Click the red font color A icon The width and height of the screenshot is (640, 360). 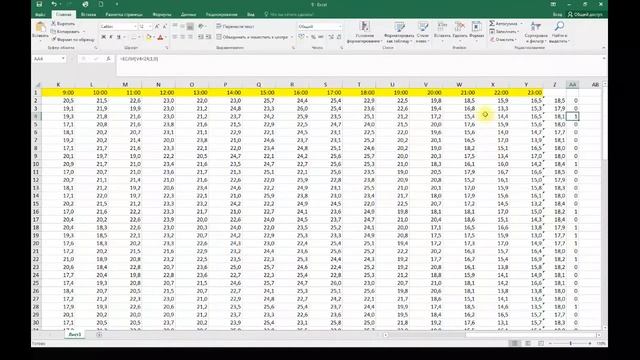click(x=160, y=37)
